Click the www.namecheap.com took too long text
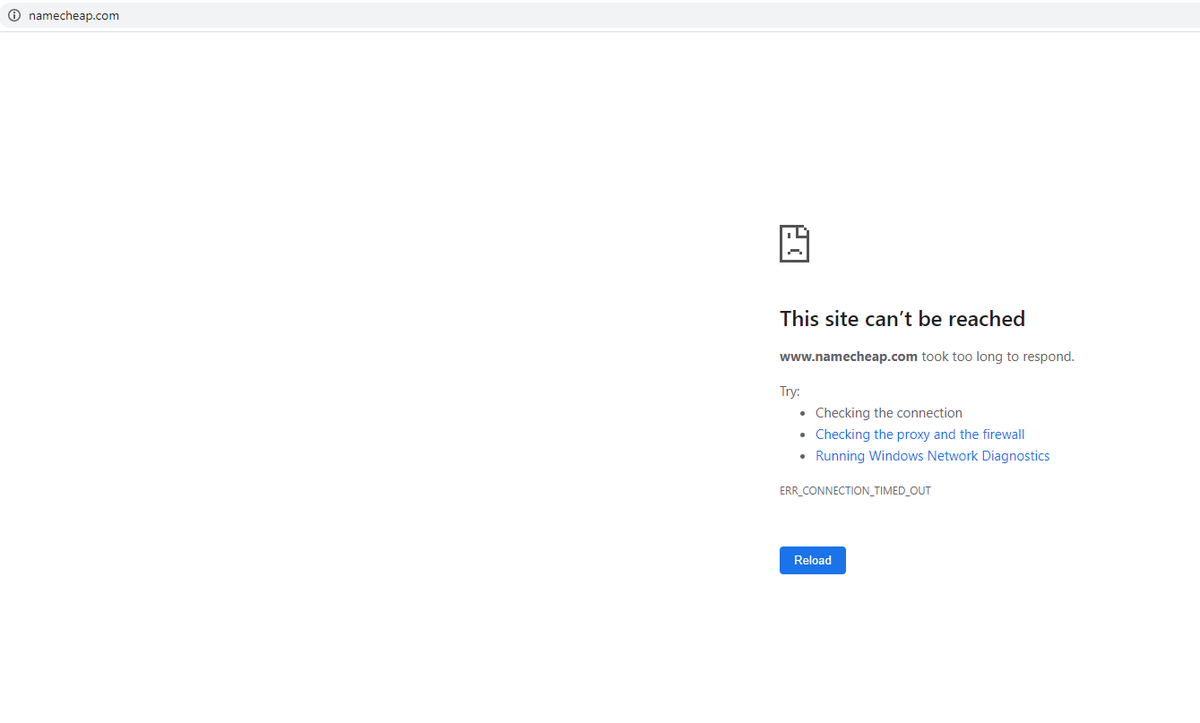The width and height of the screenshot is (1200, 723). click(x=927, y=356)
